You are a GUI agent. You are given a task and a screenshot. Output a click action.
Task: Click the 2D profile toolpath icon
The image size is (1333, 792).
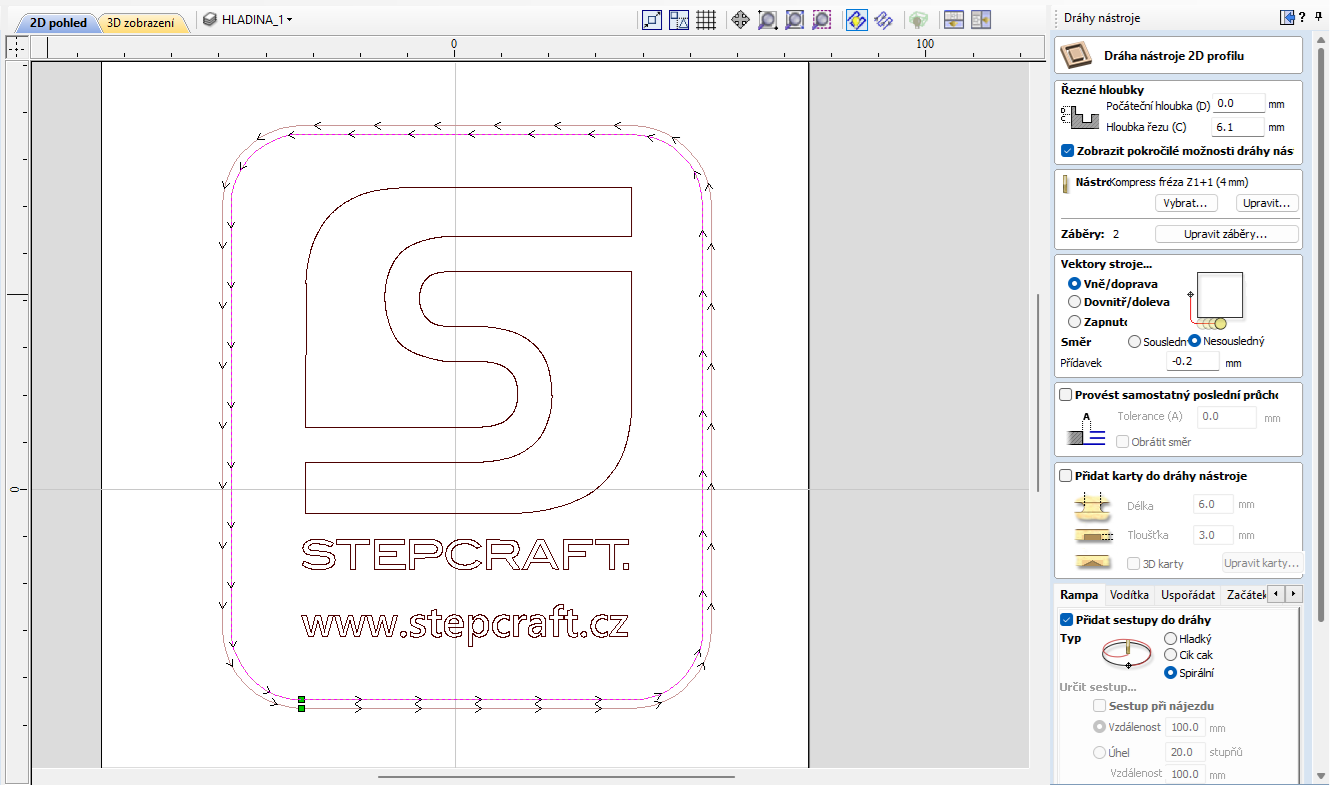click(x=1077, y=55)
